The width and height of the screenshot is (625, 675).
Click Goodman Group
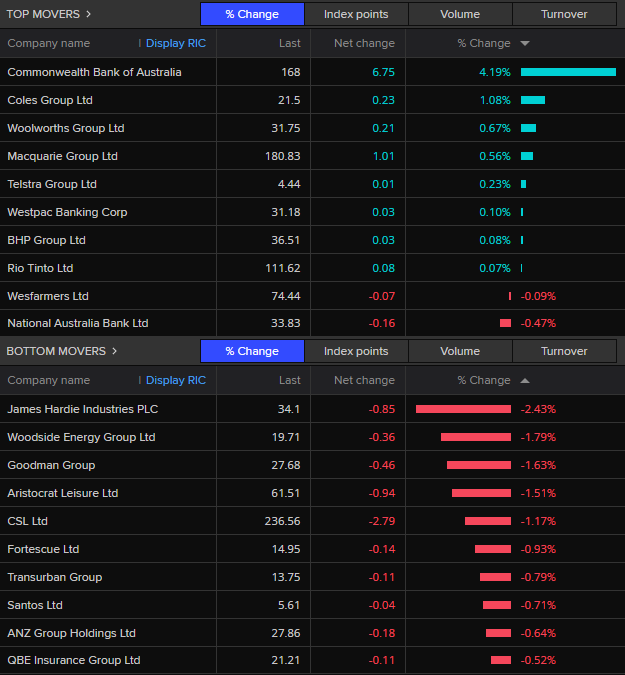pos(51,465)
